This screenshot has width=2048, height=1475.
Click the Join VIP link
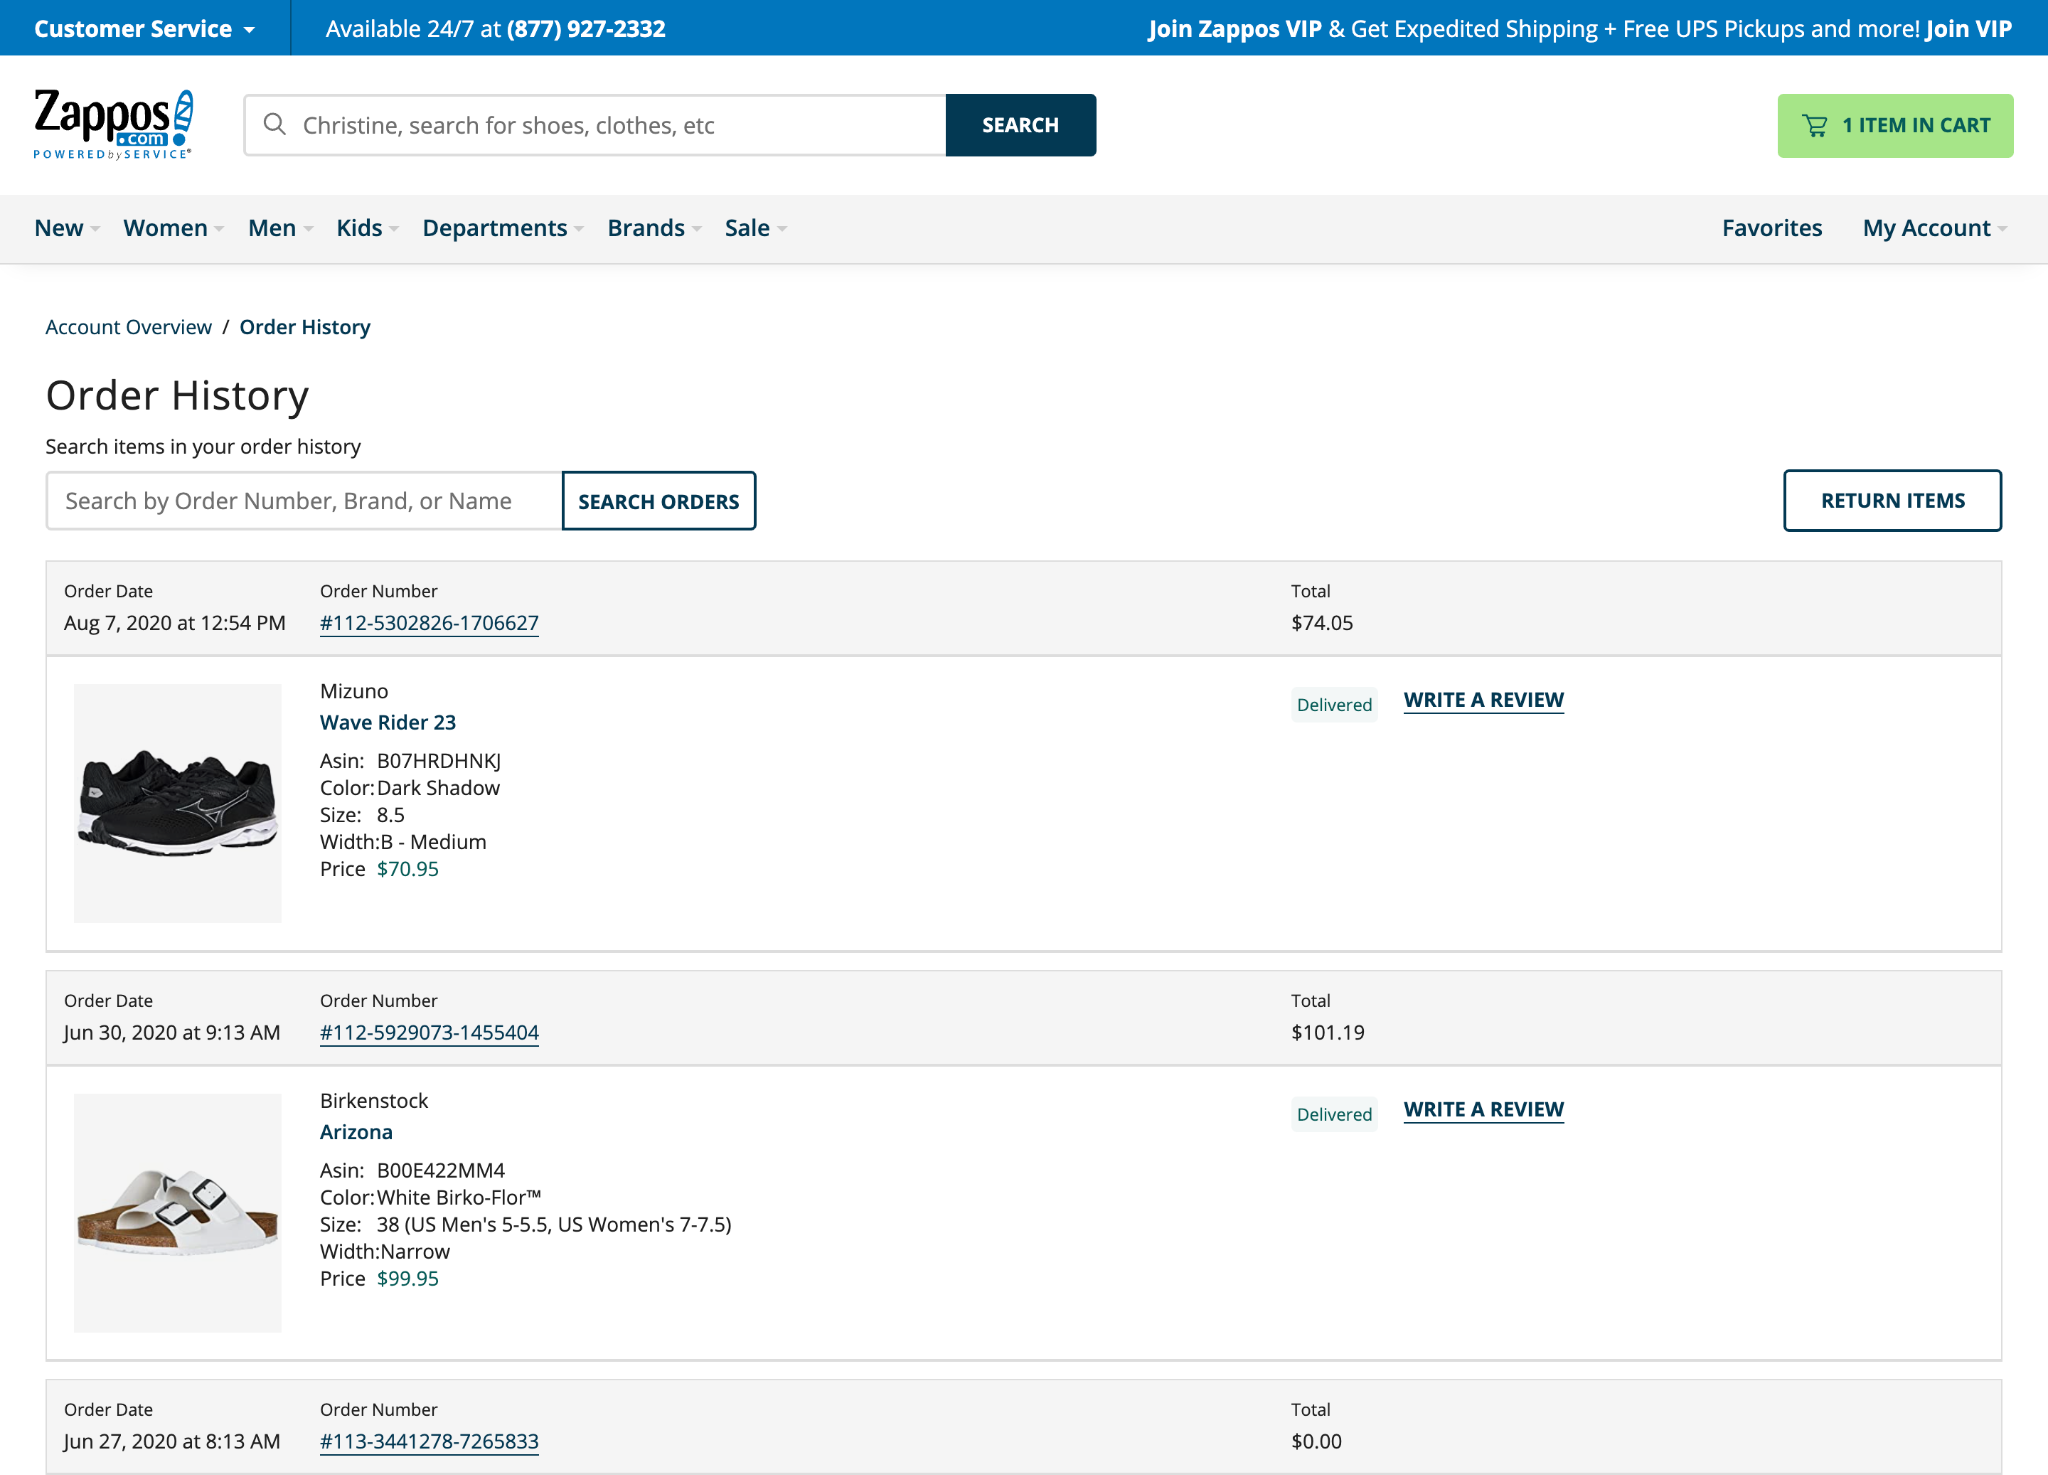pos(1968,29)
